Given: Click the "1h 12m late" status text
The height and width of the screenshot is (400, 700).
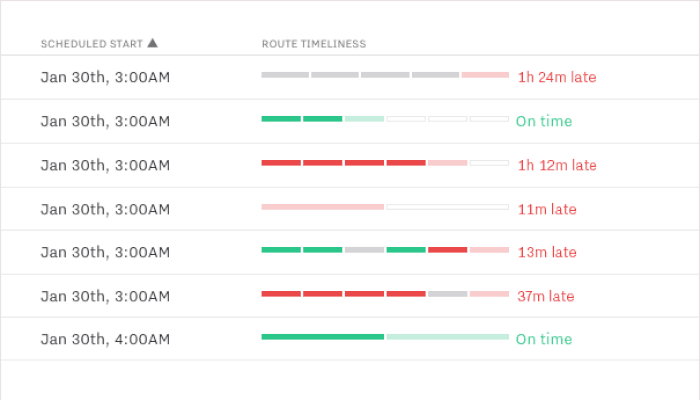Looking at the screenshot, I should tap(557, 165).
